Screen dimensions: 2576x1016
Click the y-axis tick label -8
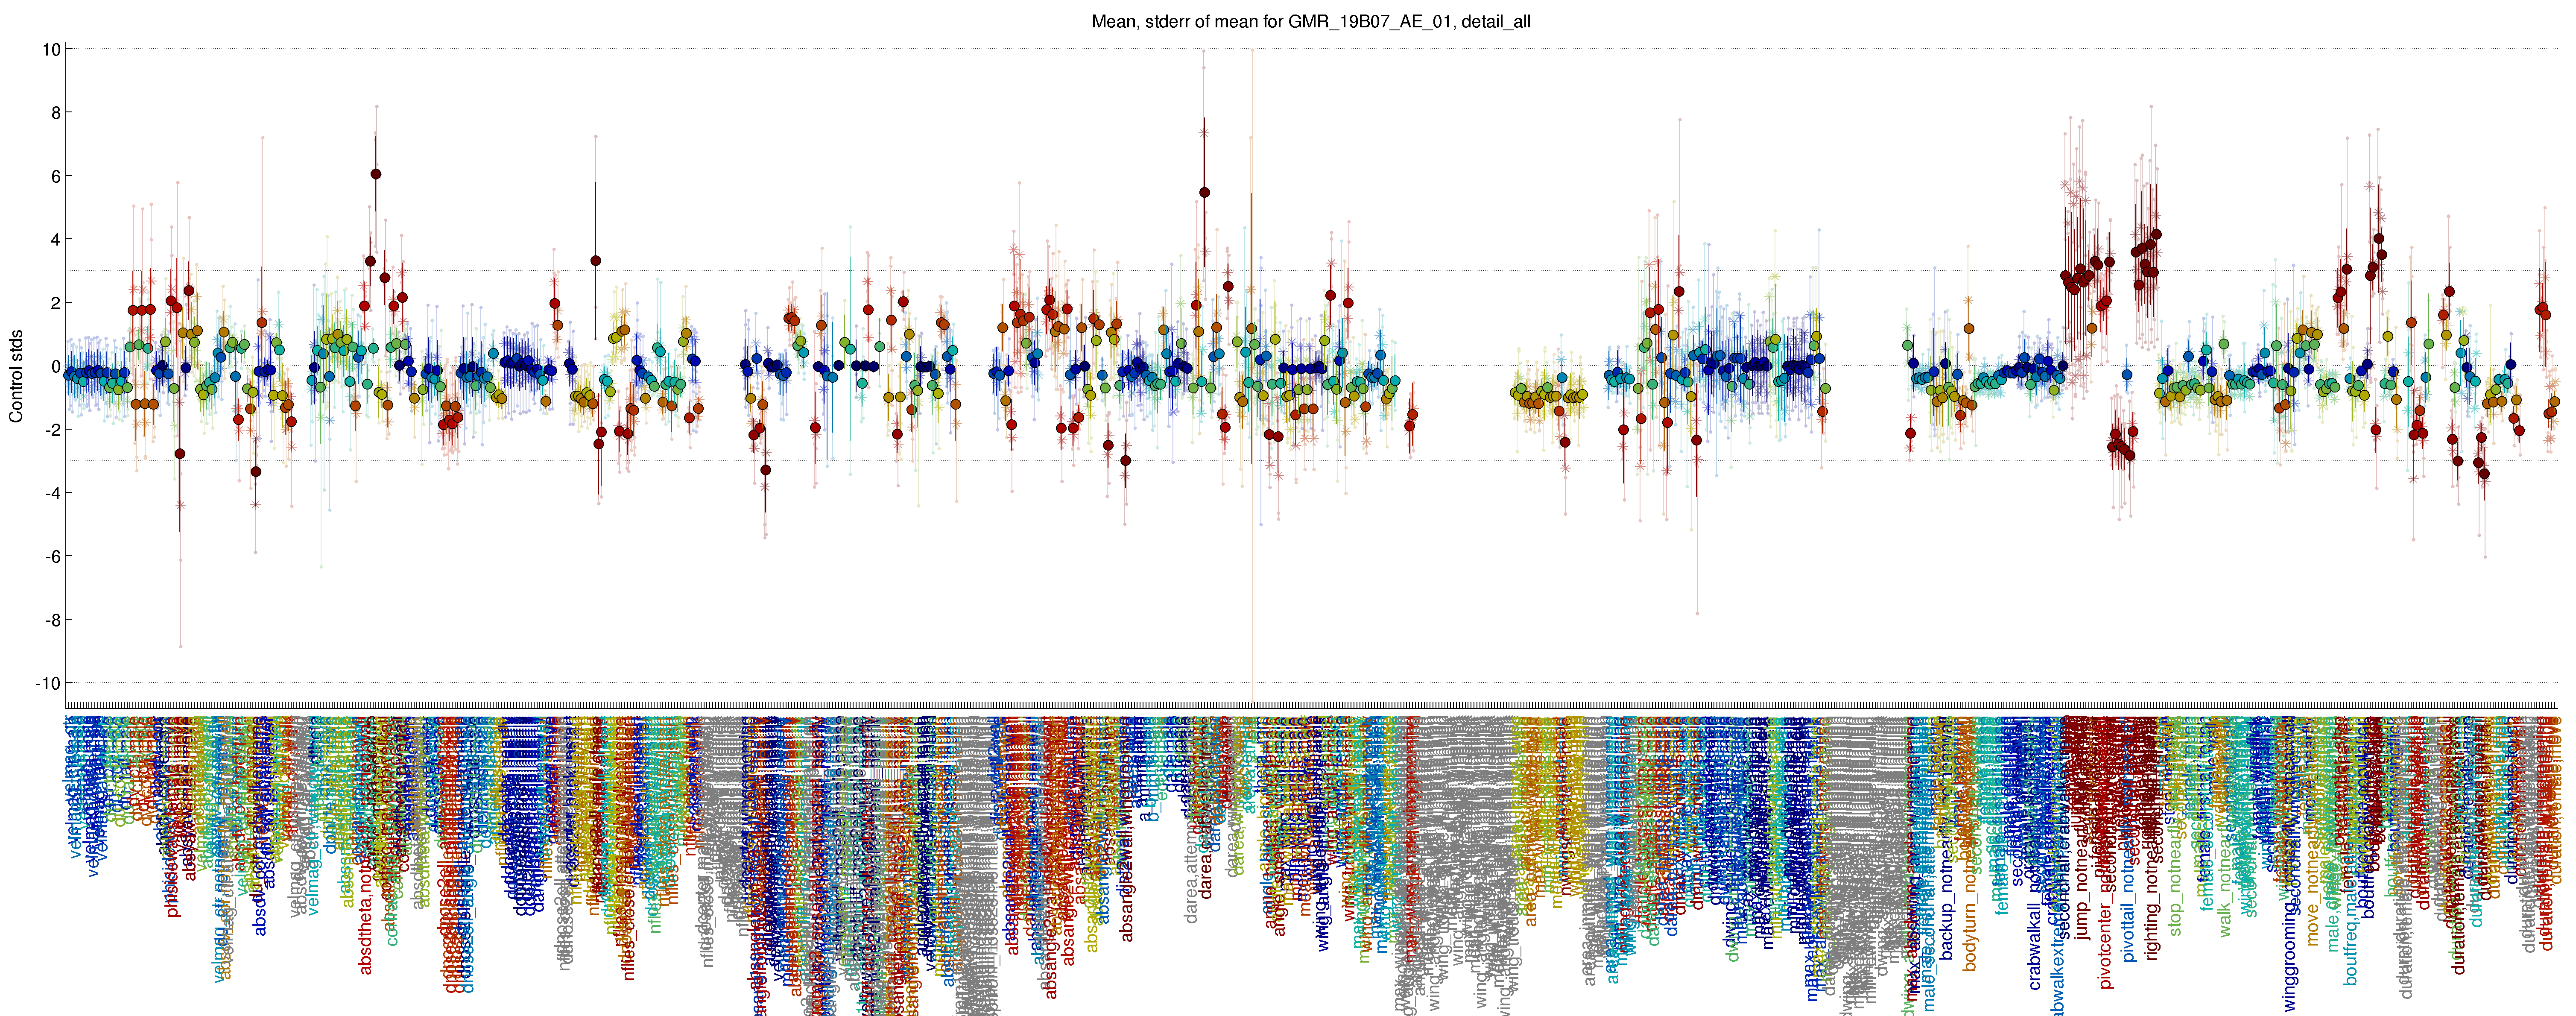click(53, 620)
